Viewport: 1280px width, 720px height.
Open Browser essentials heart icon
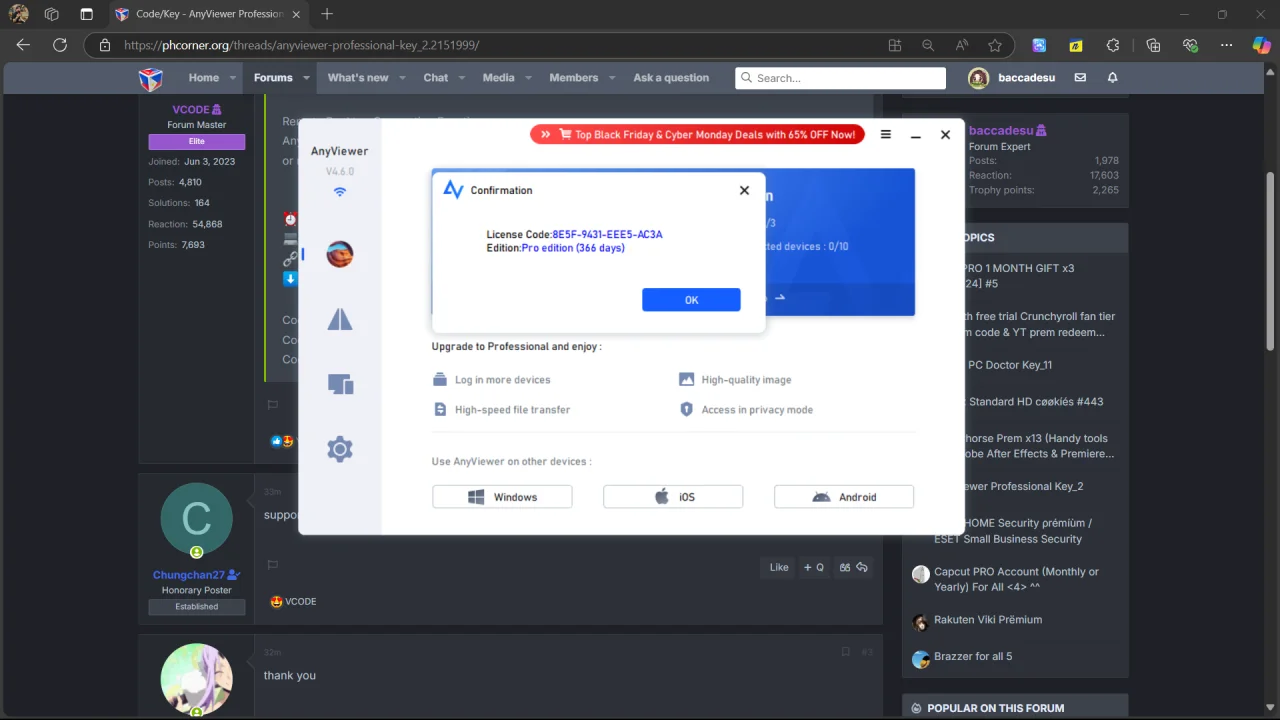[1190, 45]
